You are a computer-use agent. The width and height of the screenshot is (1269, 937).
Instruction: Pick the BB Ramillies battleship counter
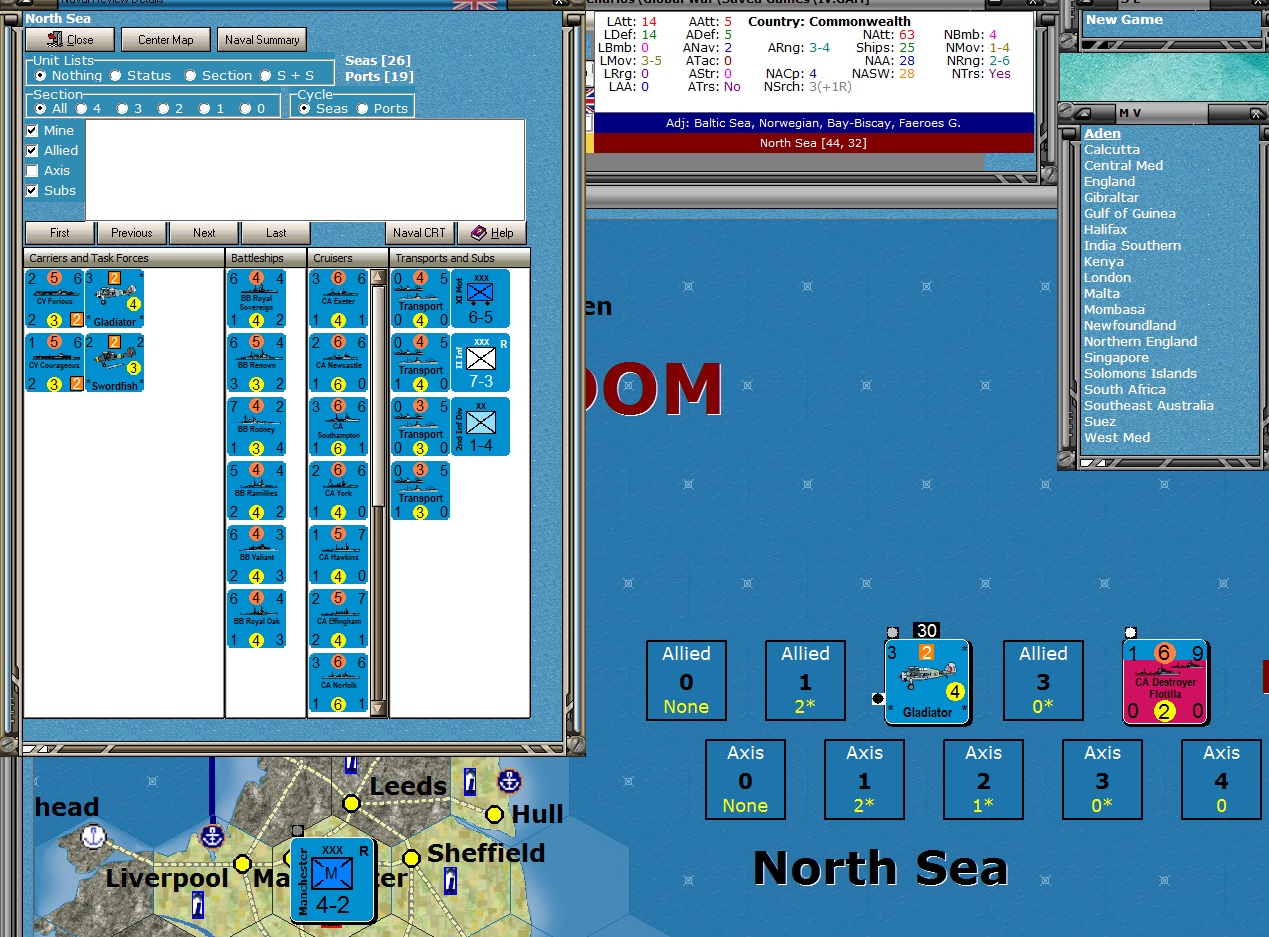(x=257, y=491)
